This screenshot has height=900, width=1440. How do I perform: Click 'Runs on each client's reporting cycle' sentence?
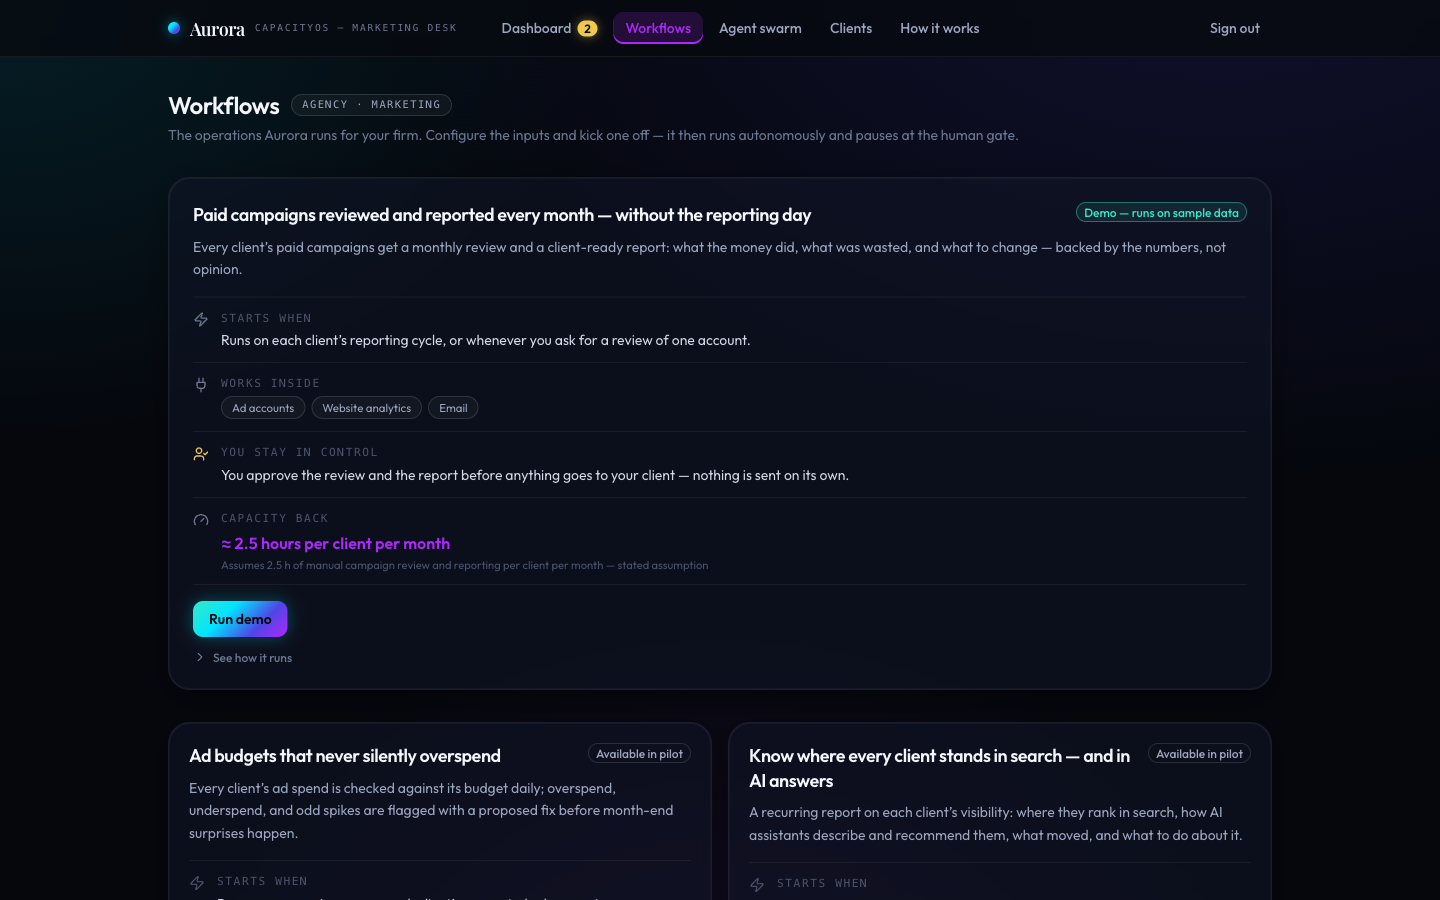coord(485,340)
